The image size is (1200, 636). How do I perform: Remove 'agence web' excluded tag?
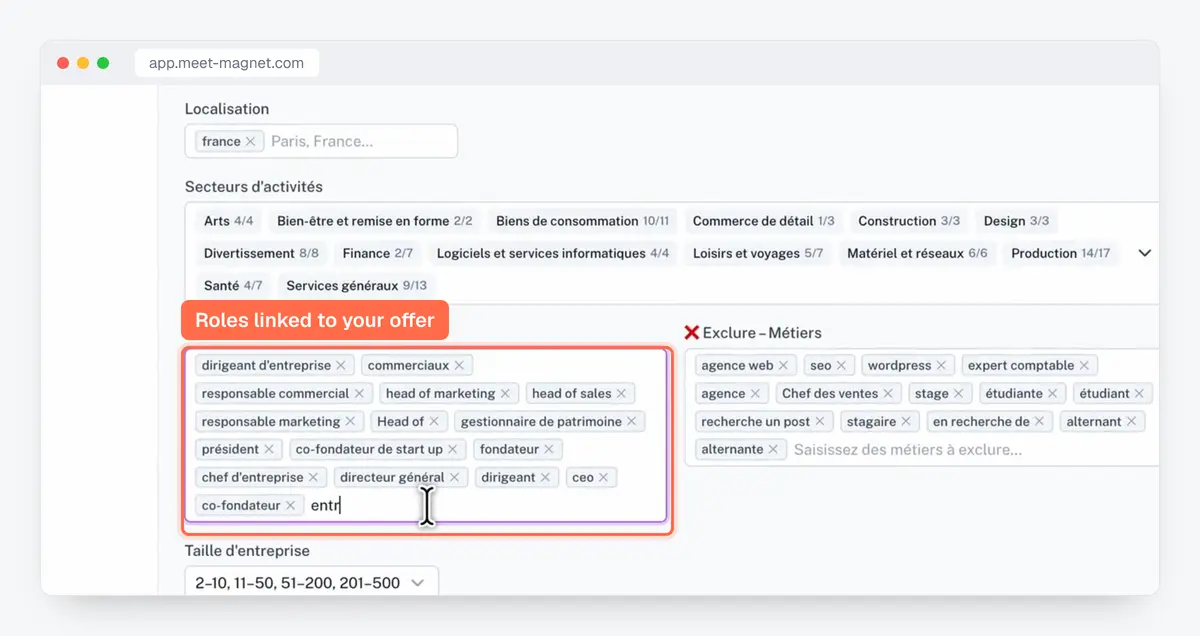point(784,366)
